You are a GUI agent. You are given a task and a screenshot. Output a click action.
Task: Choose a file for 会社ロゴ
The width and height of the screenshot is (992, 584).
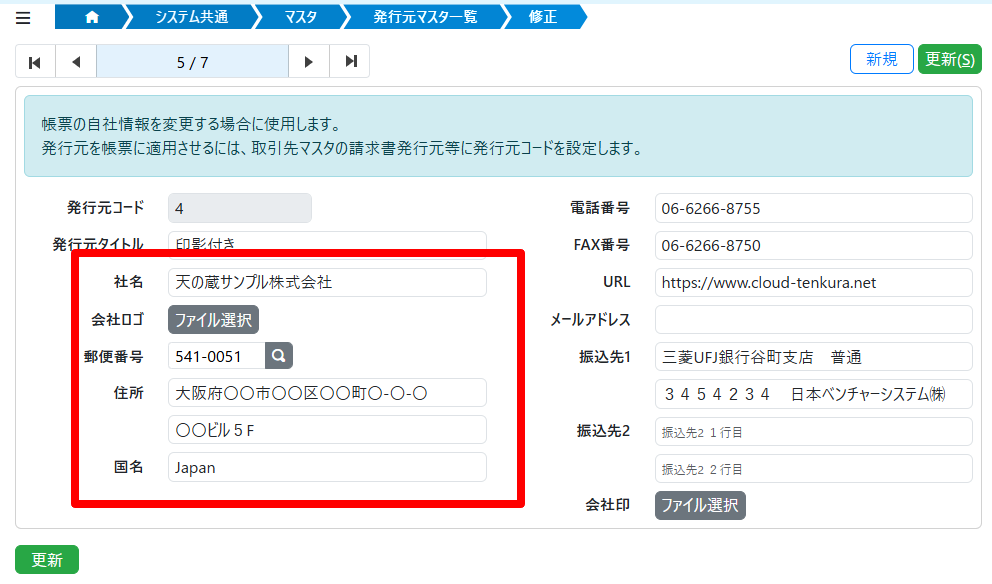click(x=214, y=320)
